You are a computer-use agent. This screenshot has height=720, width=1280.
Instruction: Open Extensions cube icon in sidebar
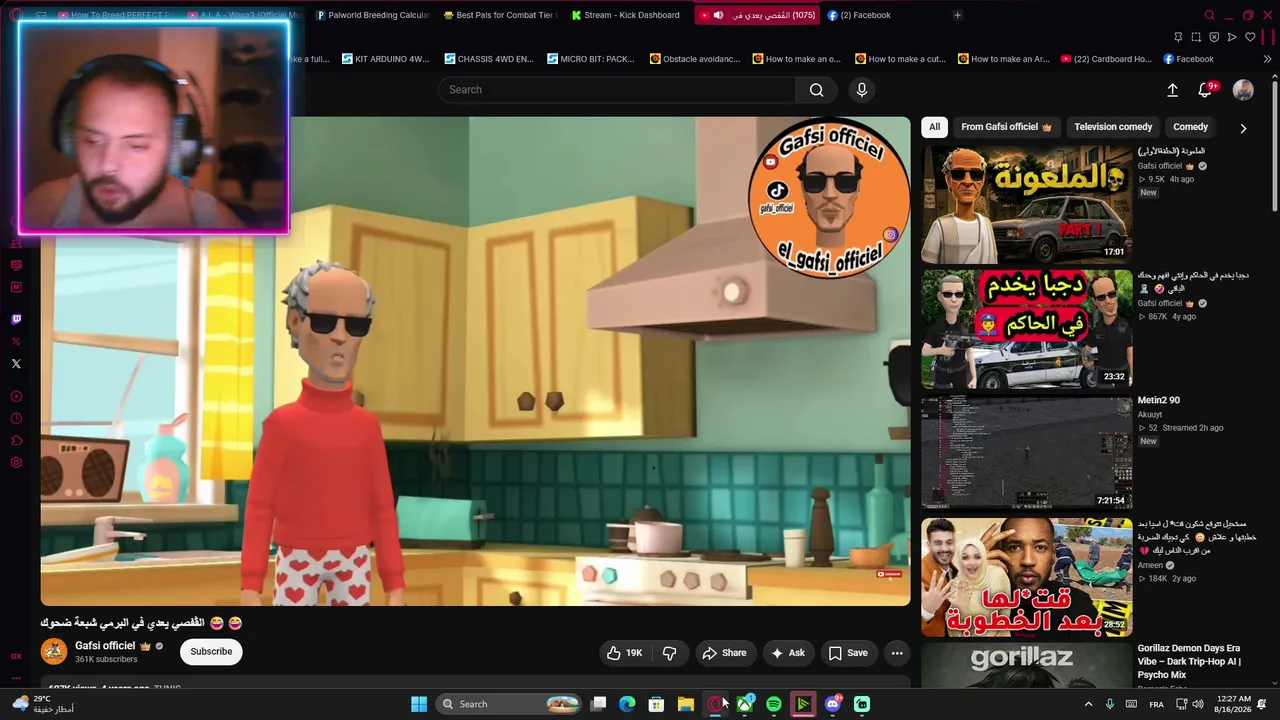click(x=16, y=441)
